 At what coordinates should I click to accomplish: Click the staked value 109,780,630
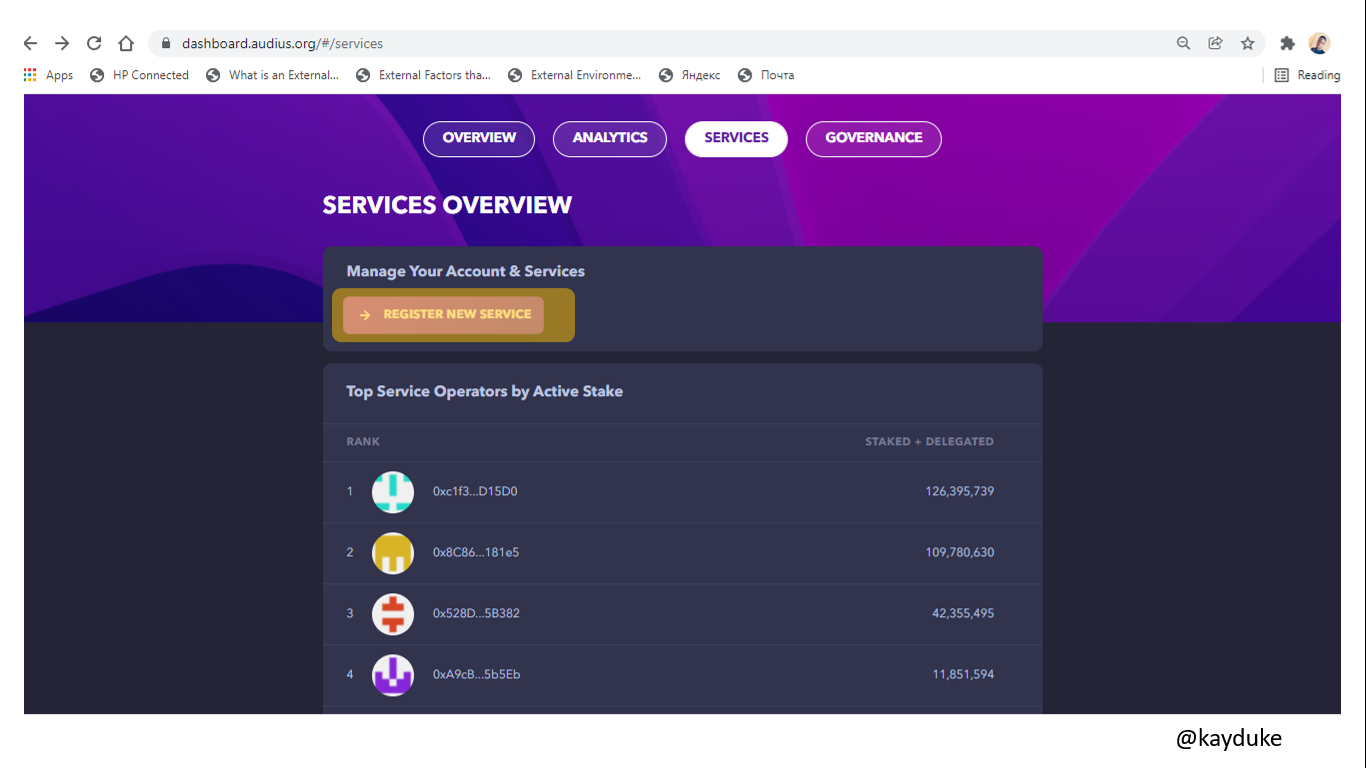(960, 552)
